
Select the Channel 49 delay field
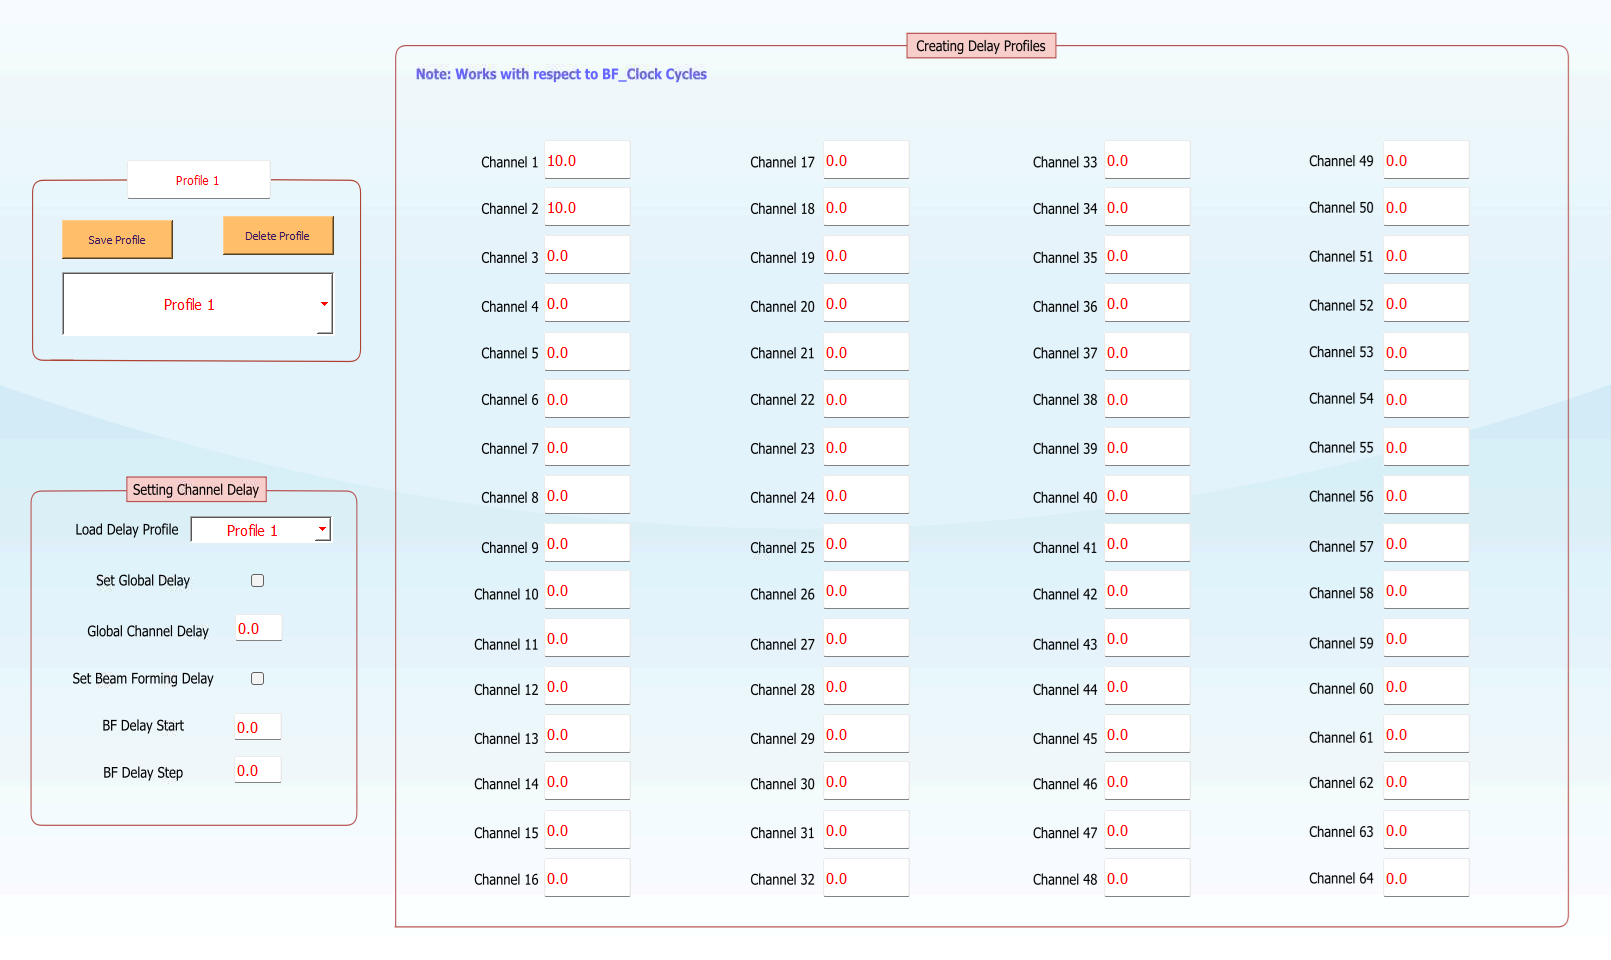[x=1425, y=159]
